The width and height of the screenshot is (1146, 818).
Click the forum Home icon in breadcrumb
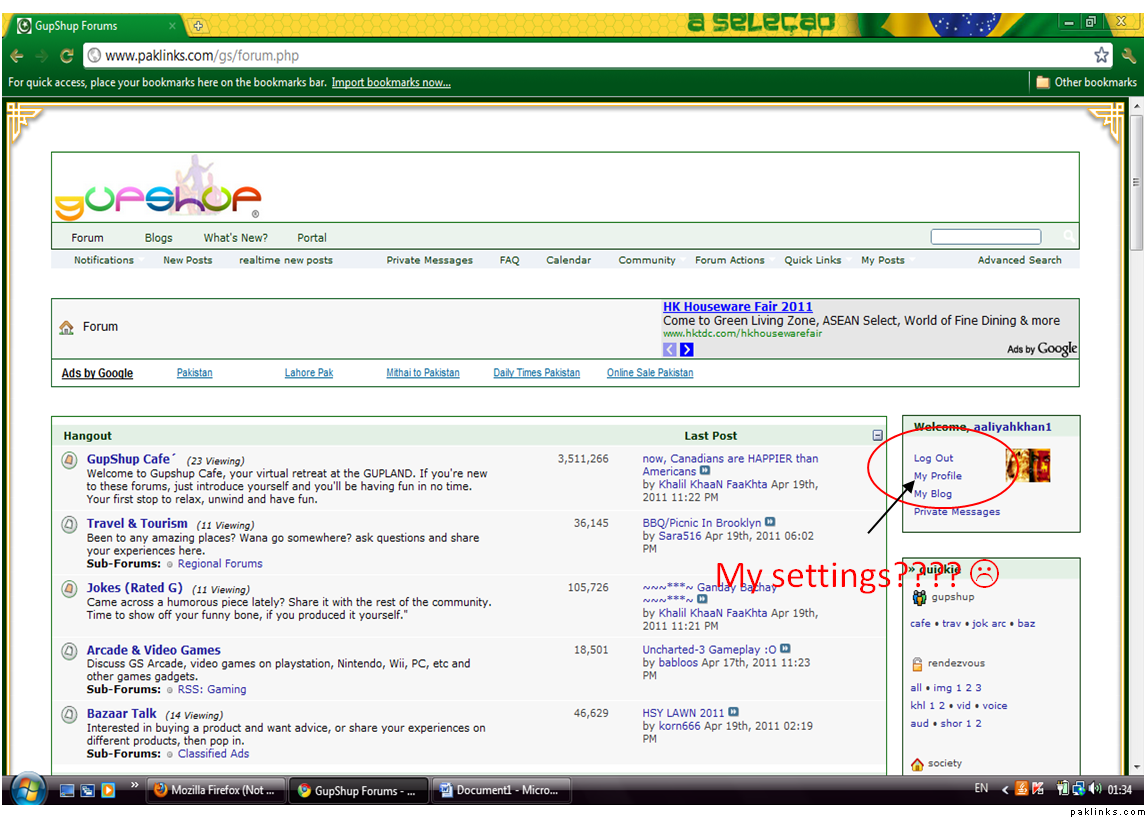click(67, 327)
